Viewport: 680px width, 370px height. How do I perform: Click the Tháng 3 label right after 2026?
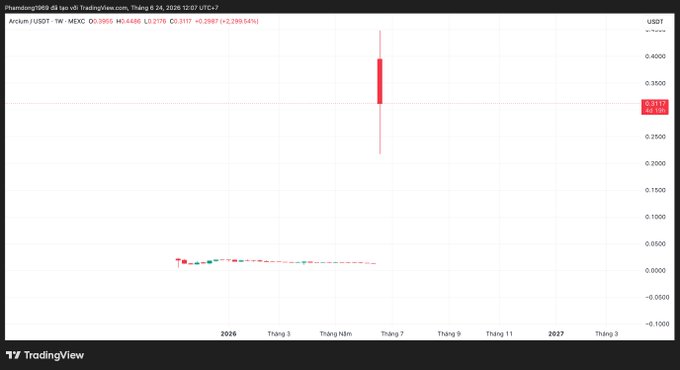(x=279, y=334)
